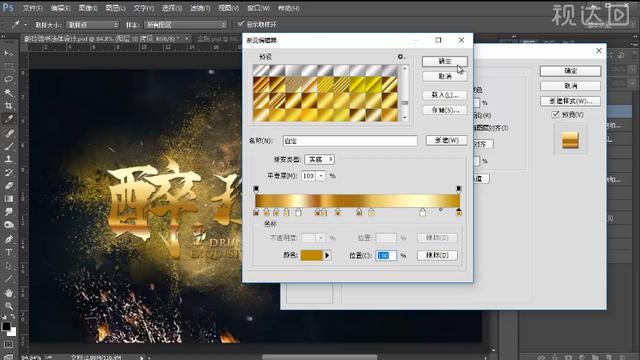Viewport: 640px width, 360px height.
Task: Open the Type menu
Action: coord(144,8)
